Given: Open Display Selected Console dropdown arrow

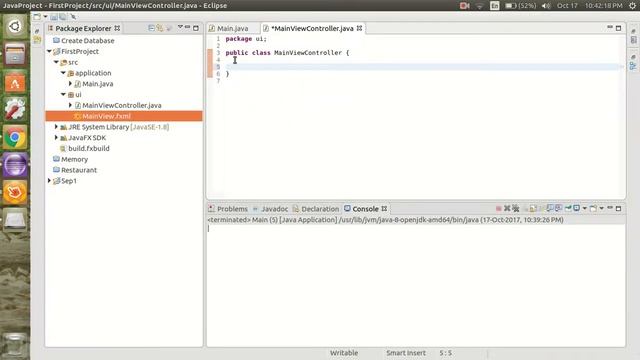Looking at the screenshot, I should (584, 209).
